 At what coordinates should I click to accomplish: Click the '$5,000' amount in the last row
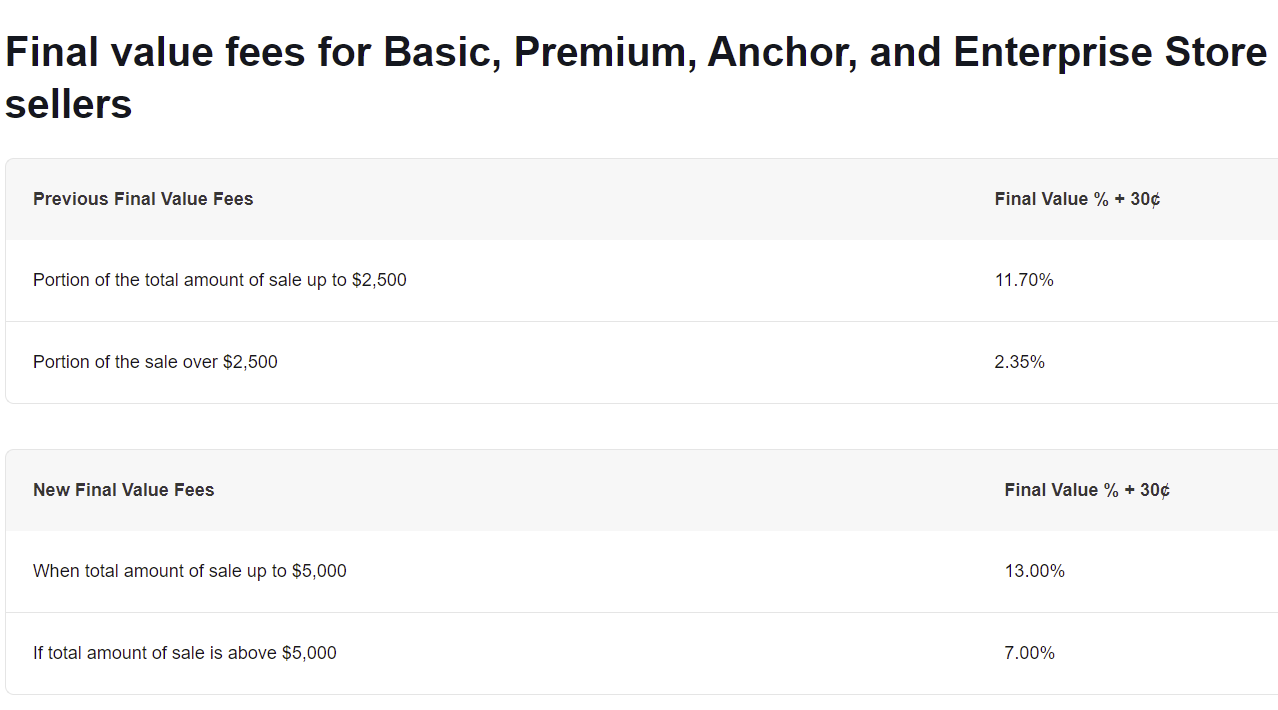click(309, 653)
